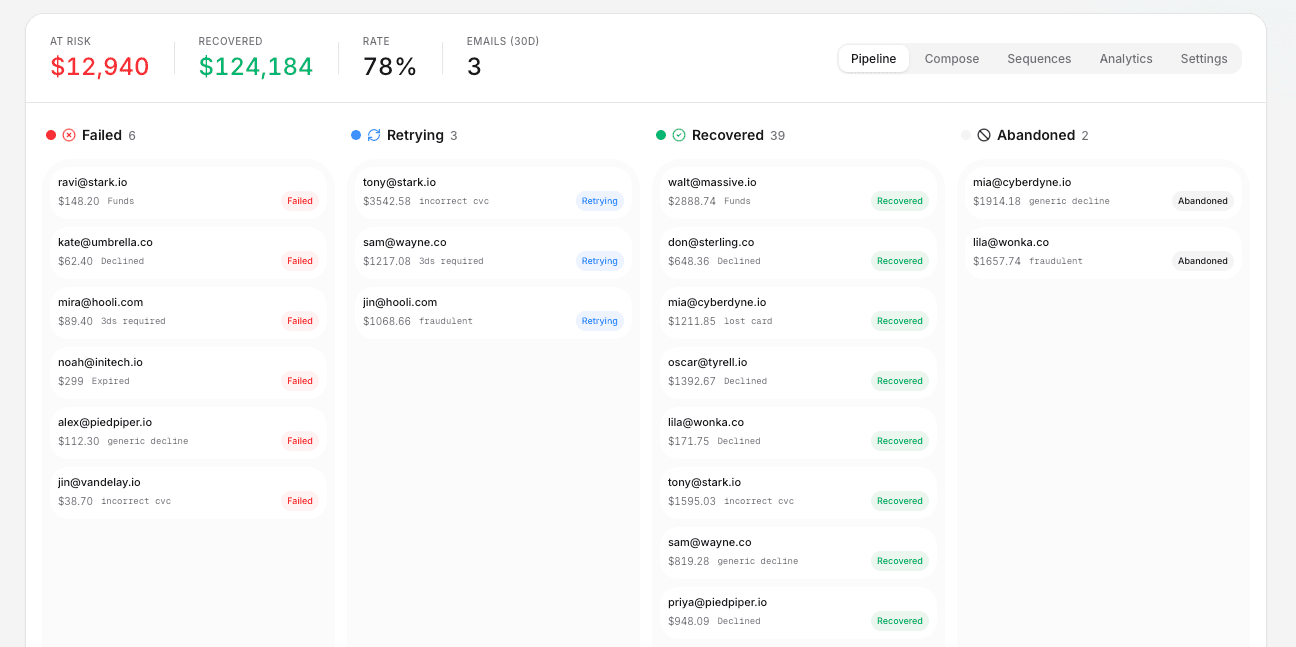Click the $1914.18 amount in Abandoned

pyautogui.click(x=997, y=201)
